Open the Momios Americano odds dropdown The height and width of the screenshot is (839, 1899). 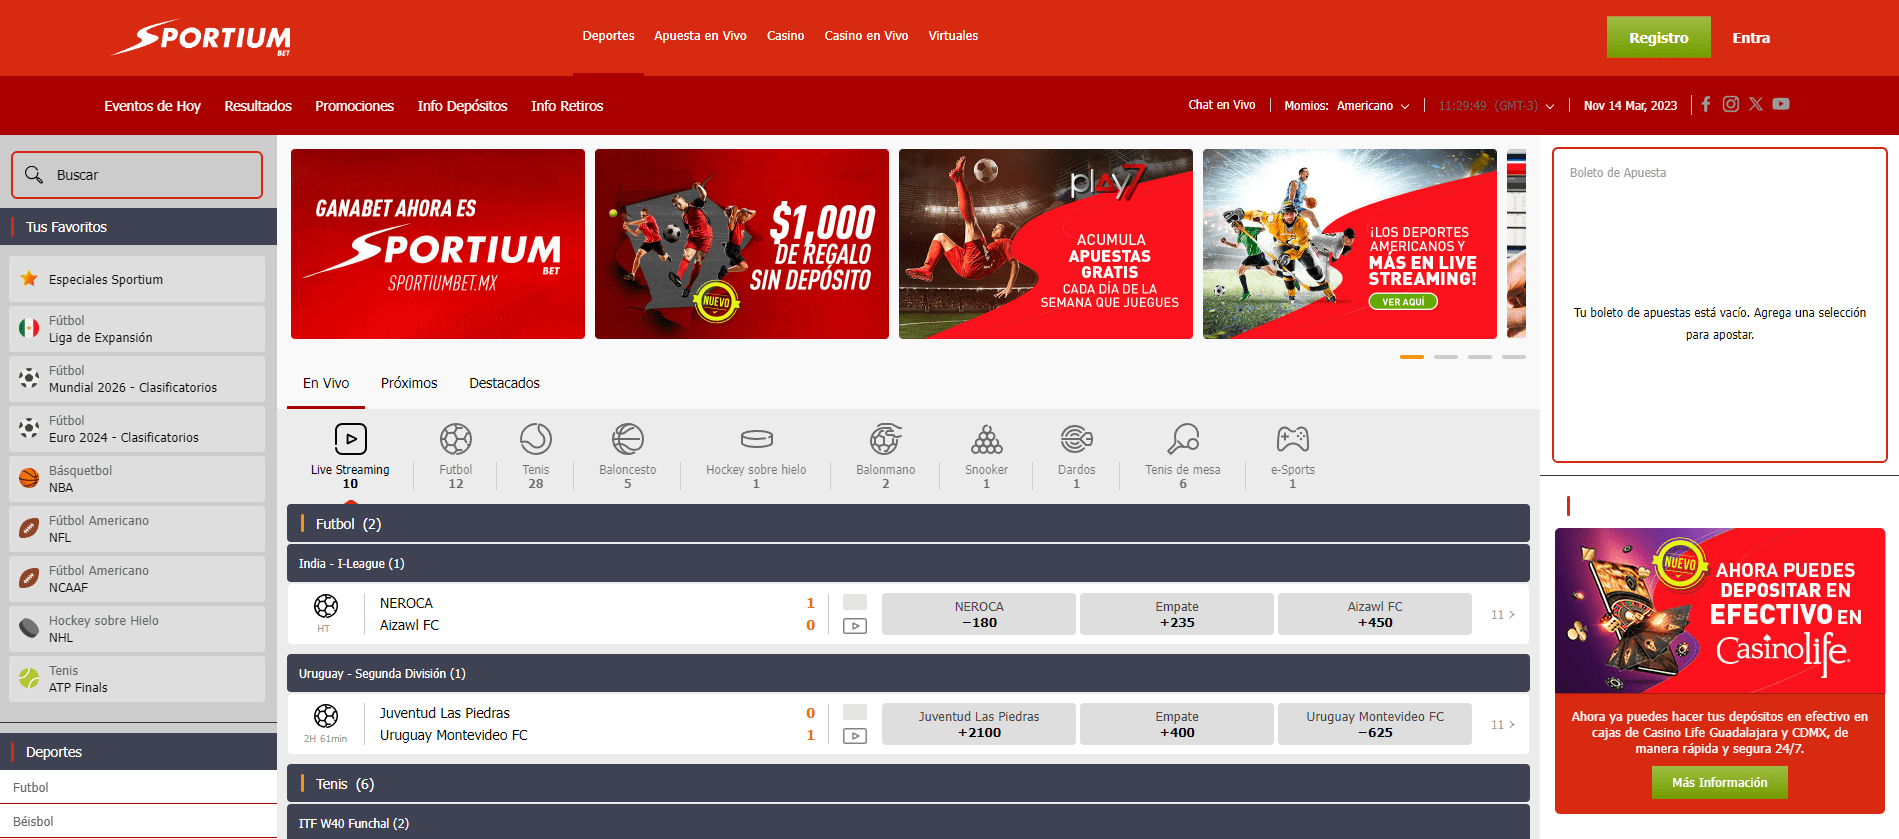tap(1372, 106)
